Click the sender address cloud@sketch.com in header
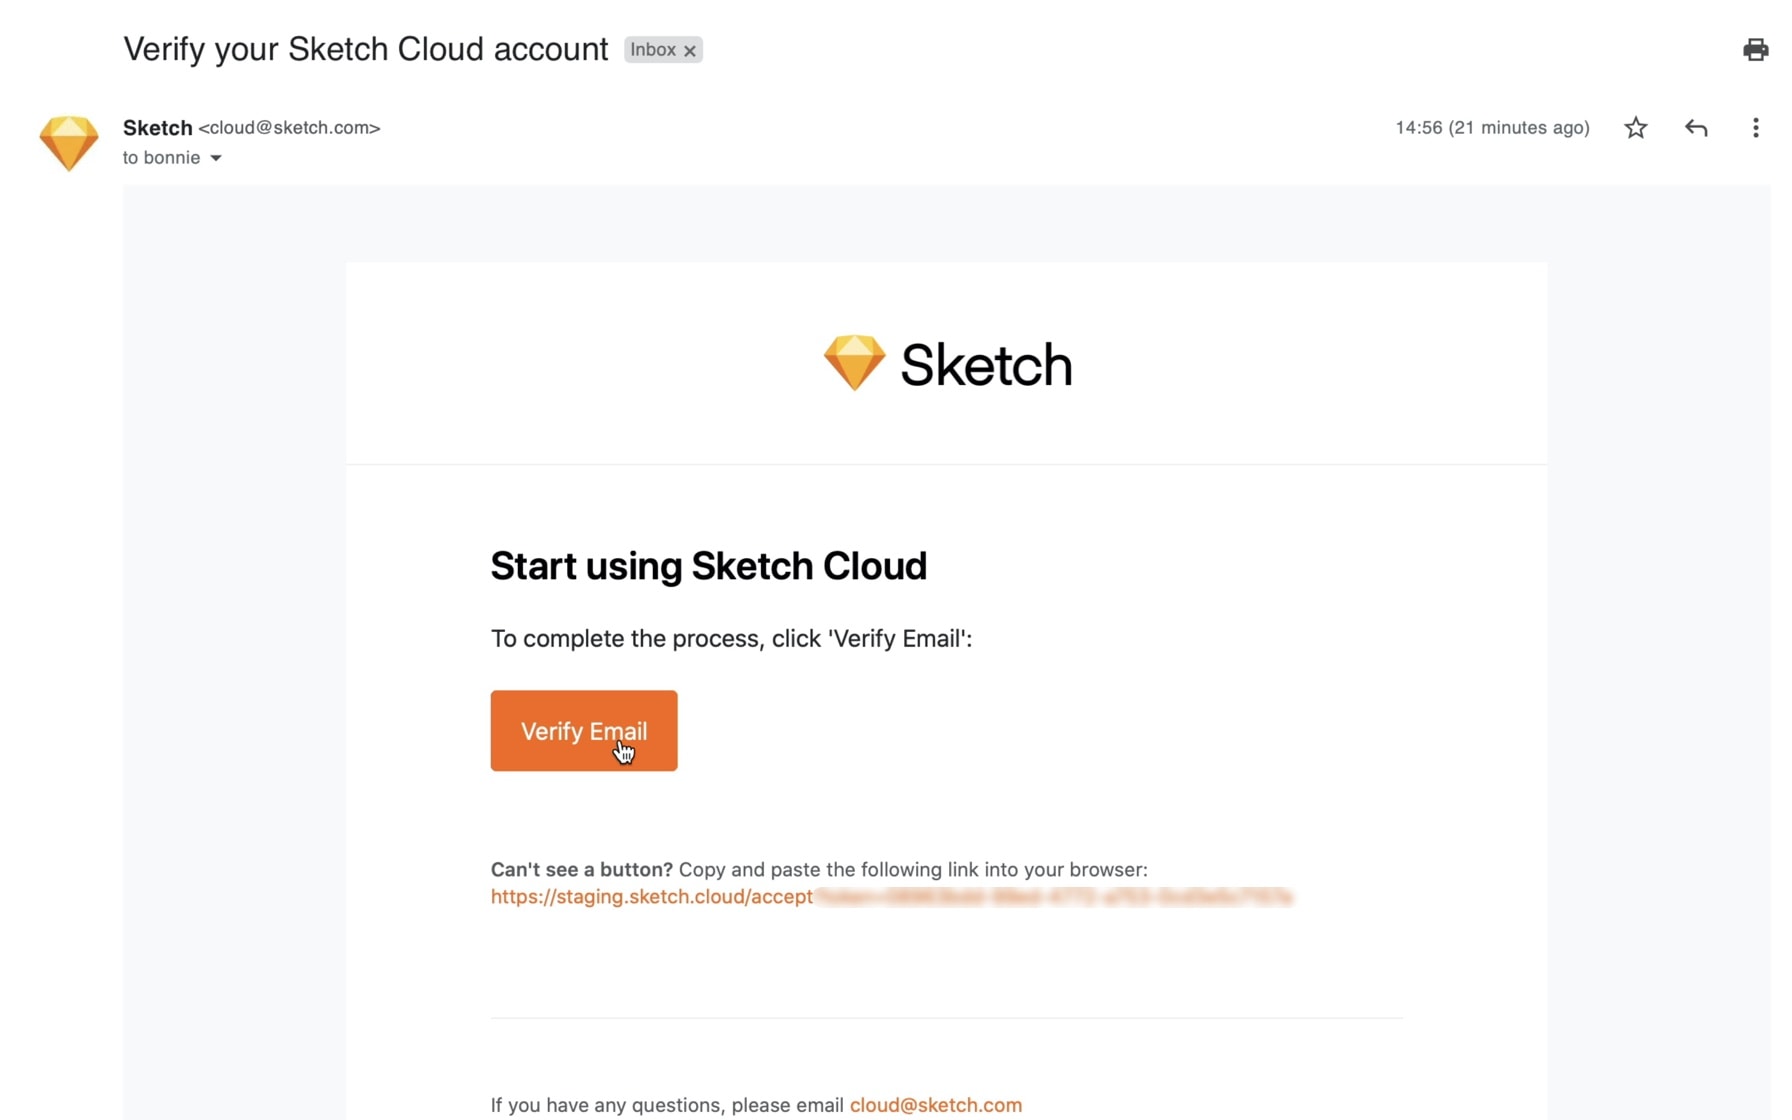Viewport: 1792px width, 1120px height. (x=289, y=128)
